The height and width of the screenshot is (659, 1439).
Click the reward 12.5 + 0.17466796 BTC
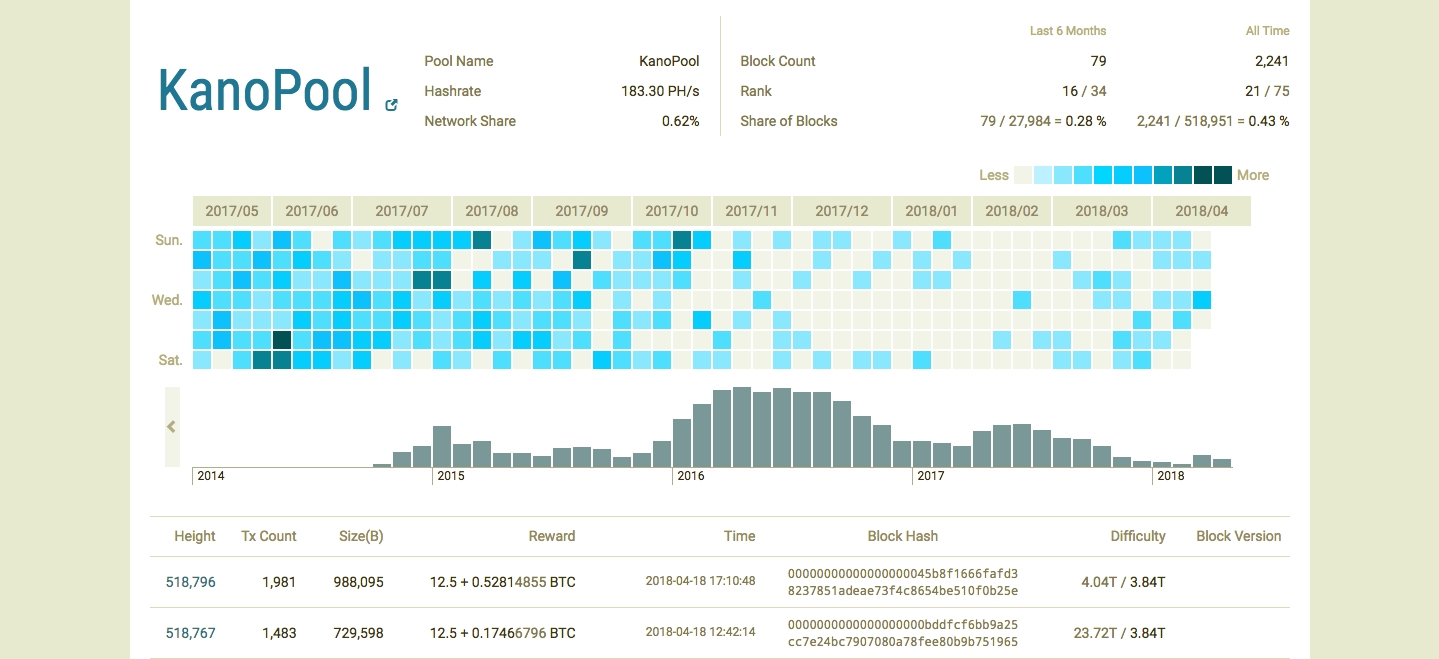pyautogui.click(x=503, y=633)
